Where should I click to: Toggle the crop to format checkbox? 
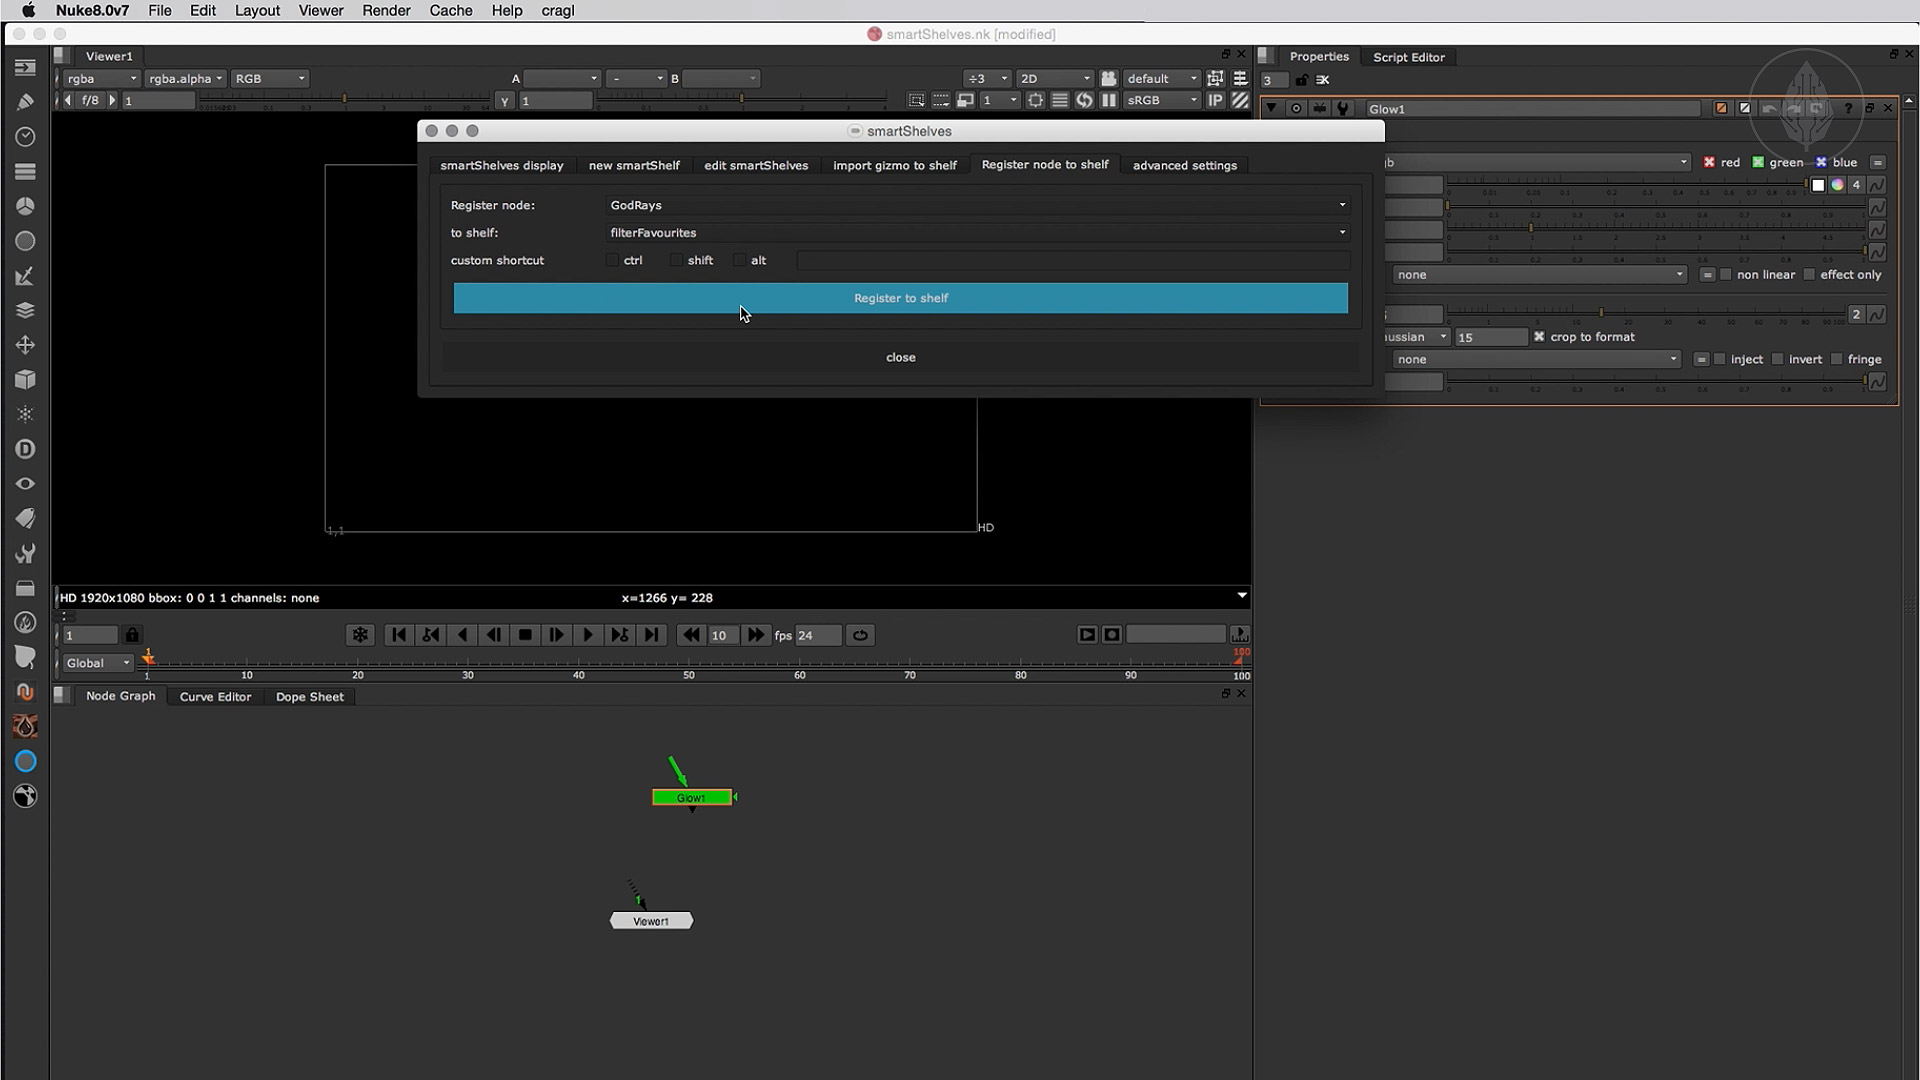point(1539,337)
